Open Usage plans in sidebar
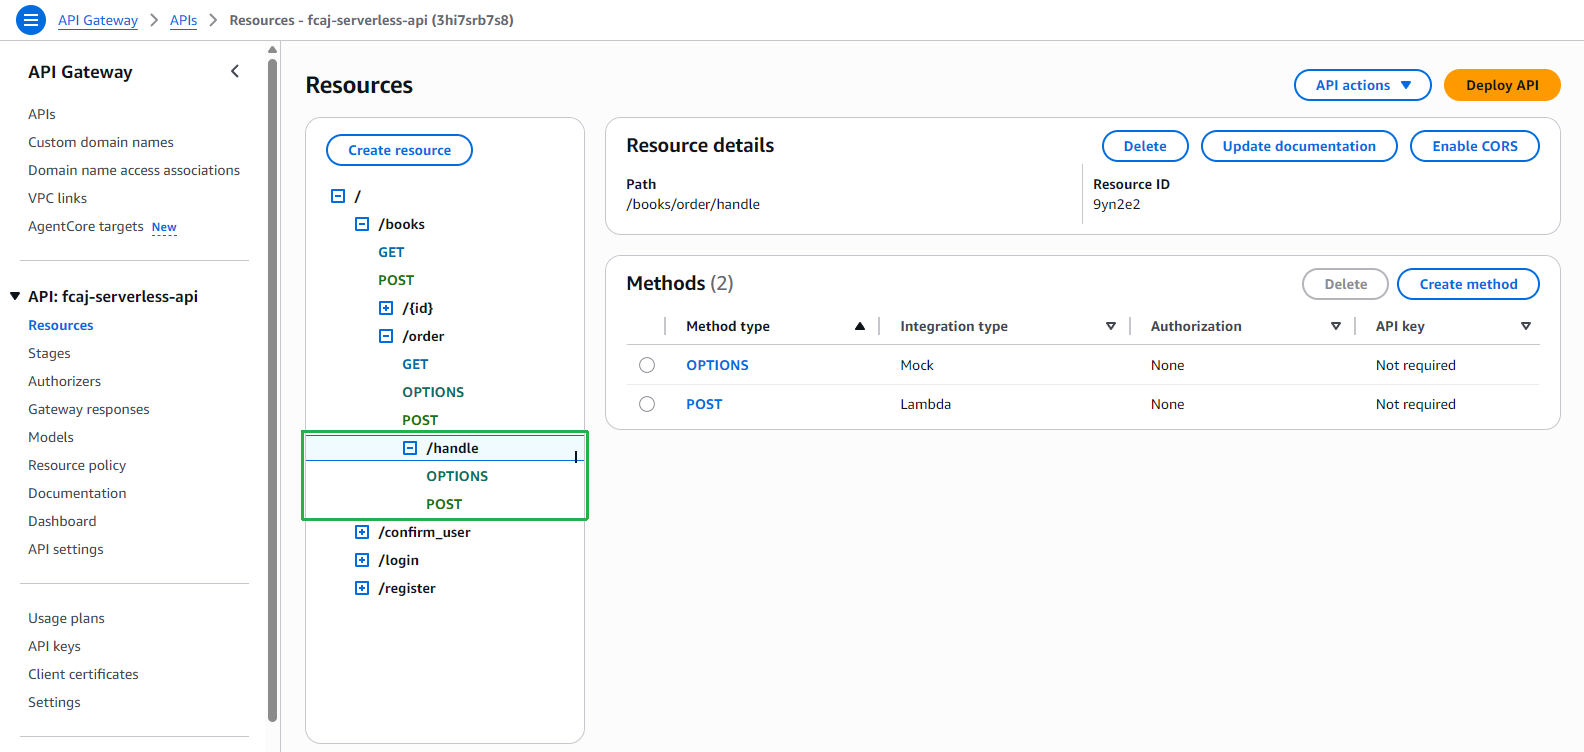Screen dimensions: 1584x752 tap(66, 618)
